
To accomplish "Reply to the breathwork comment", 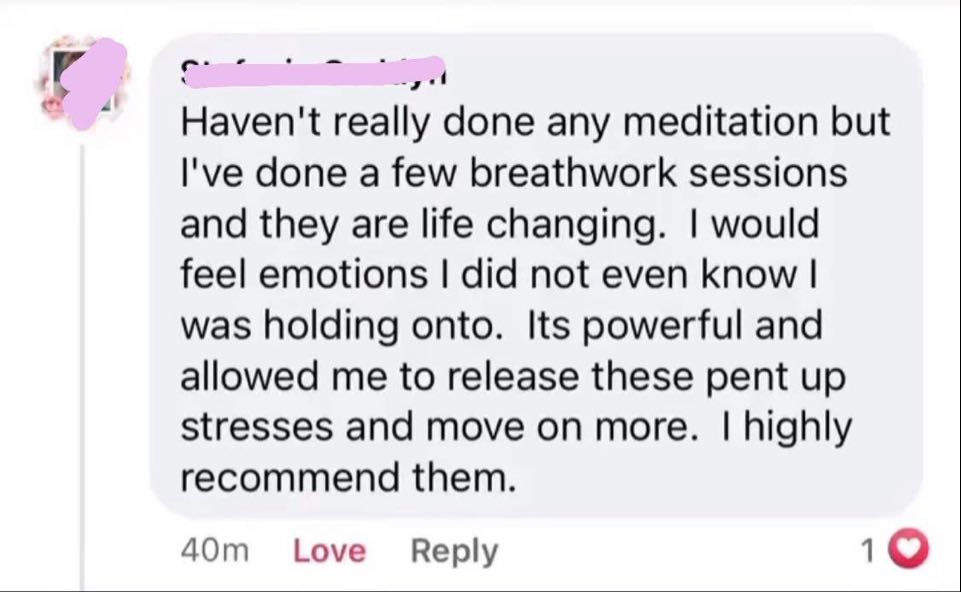I will tap(453, 551).
